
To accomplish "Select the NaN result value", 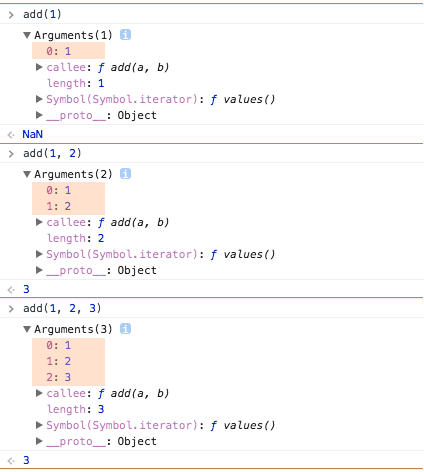I will 33,134.
